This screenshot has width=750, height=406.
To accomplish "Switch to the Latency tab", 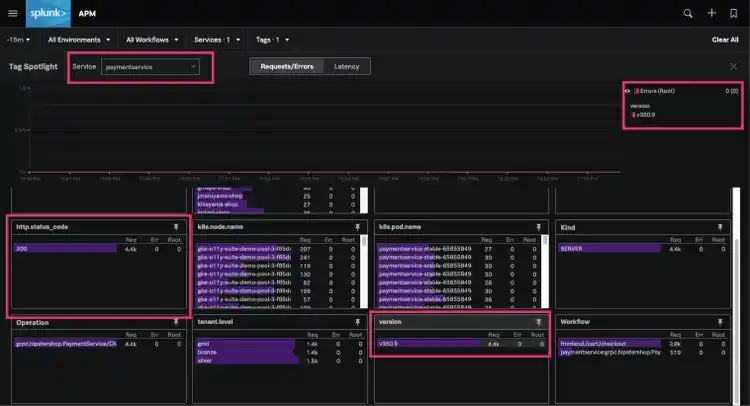I will [x=347, y=66].
